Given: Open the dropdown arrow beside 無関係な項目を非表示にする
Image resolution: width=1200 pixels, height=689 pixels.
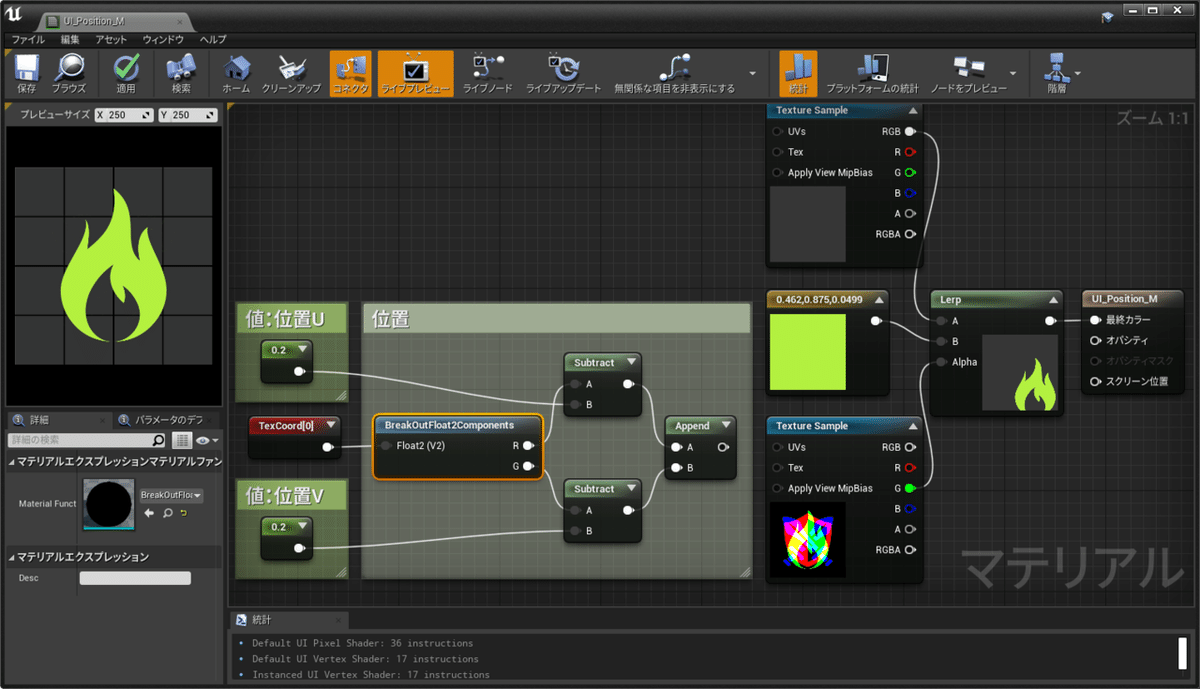Looking at the screenshot, I should (755, 74).
